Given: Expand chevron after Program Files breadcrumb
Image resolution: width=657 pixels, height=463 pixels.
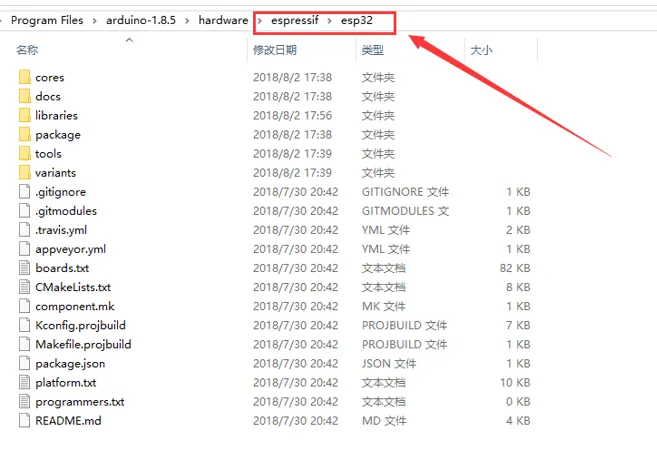Looking at the screenshot, I should (x=95, y=21).
